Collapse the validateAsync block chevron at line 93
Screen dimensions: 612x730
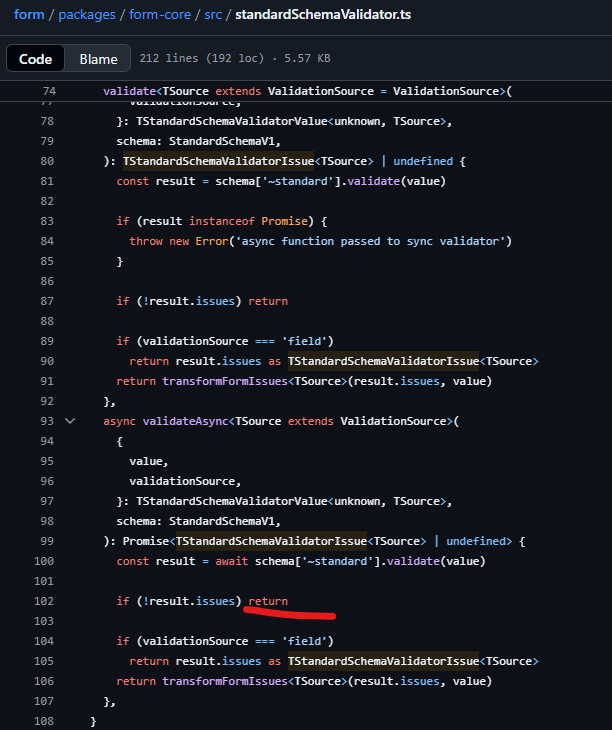pyautogui.click(x=70, y=421)
